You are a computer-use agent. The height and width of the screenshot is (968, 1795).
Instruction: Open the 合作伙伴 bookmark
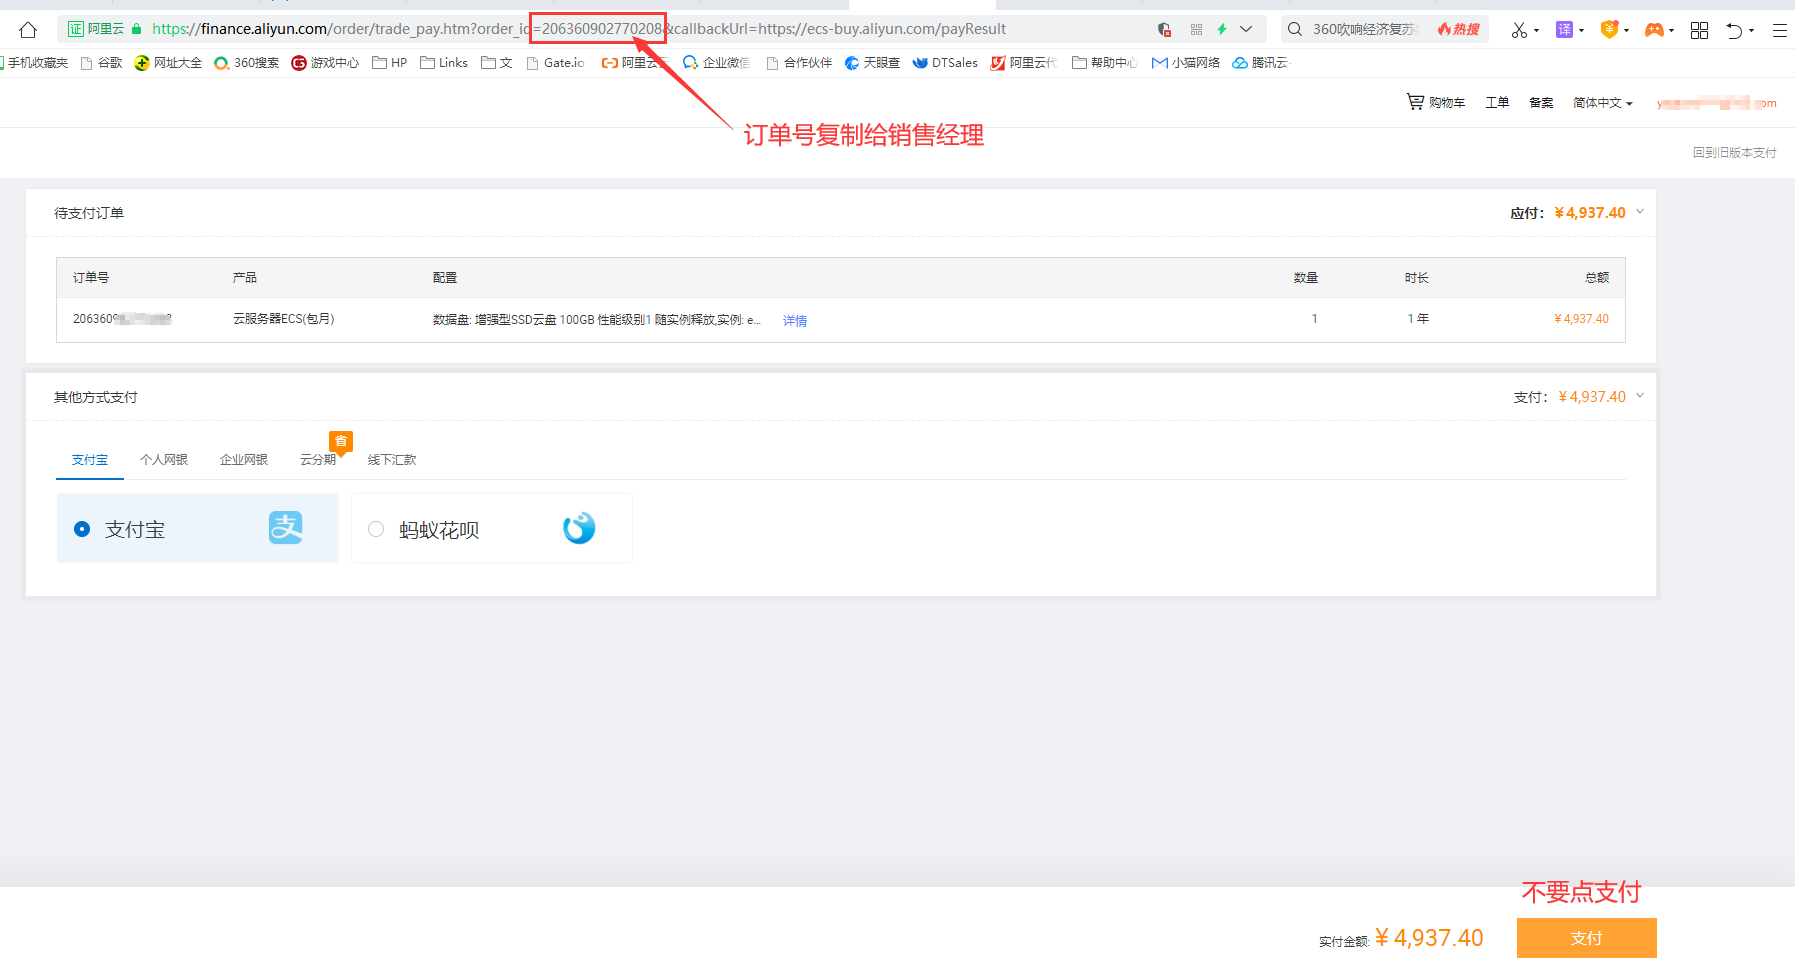click(798, 63)
